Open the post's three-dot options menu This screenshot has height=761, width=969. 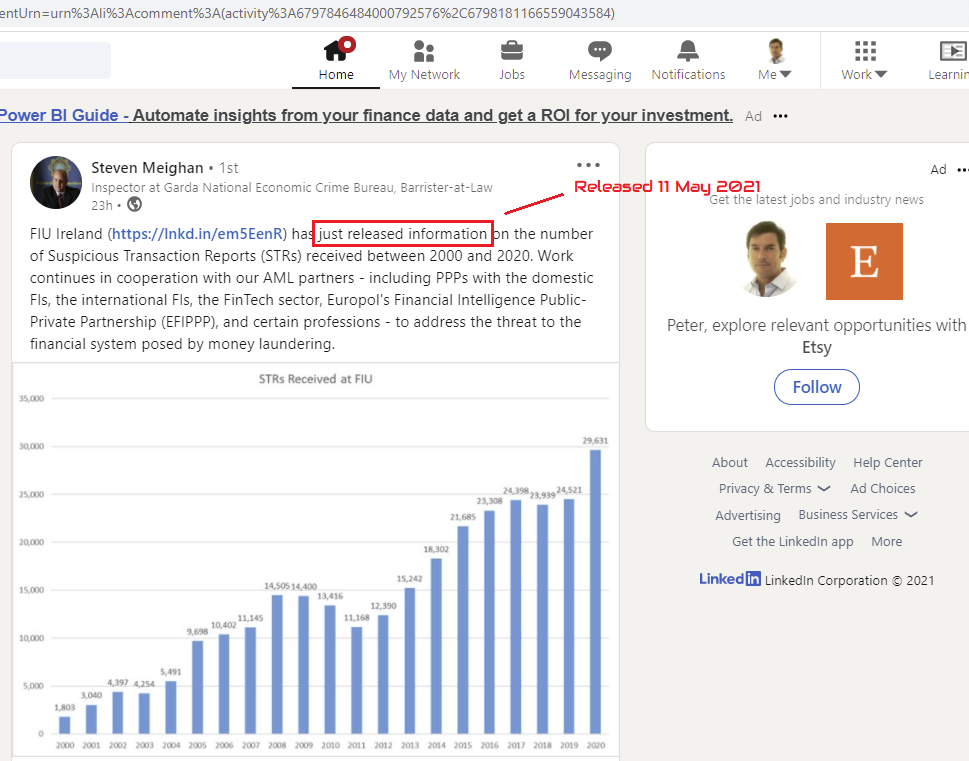588,165
